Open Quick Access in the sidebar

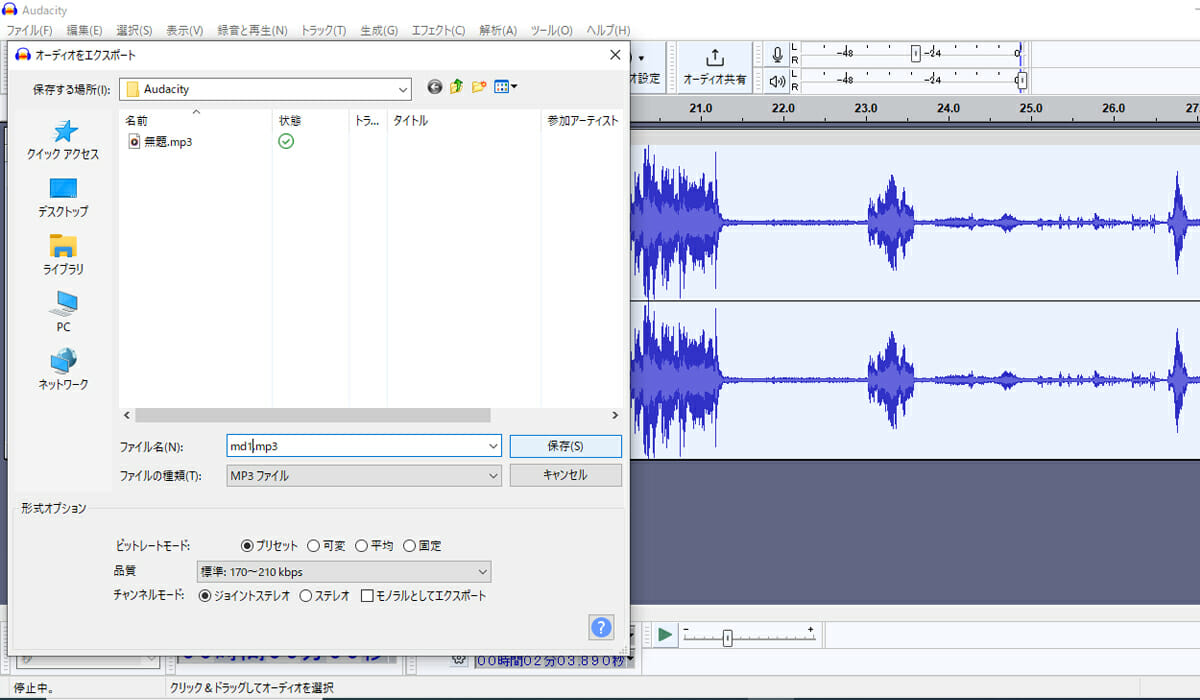(x=63, y=140)
